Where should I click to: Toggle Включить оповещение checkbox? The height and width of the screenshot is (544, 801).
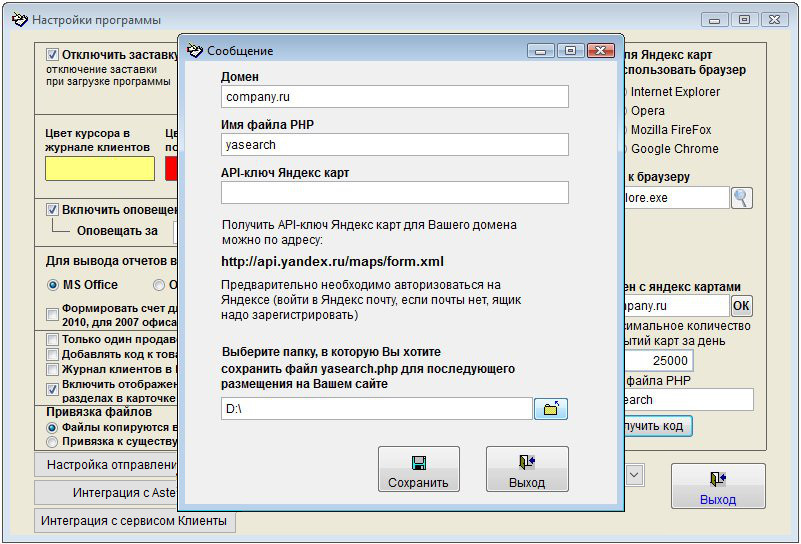point(52,209)
